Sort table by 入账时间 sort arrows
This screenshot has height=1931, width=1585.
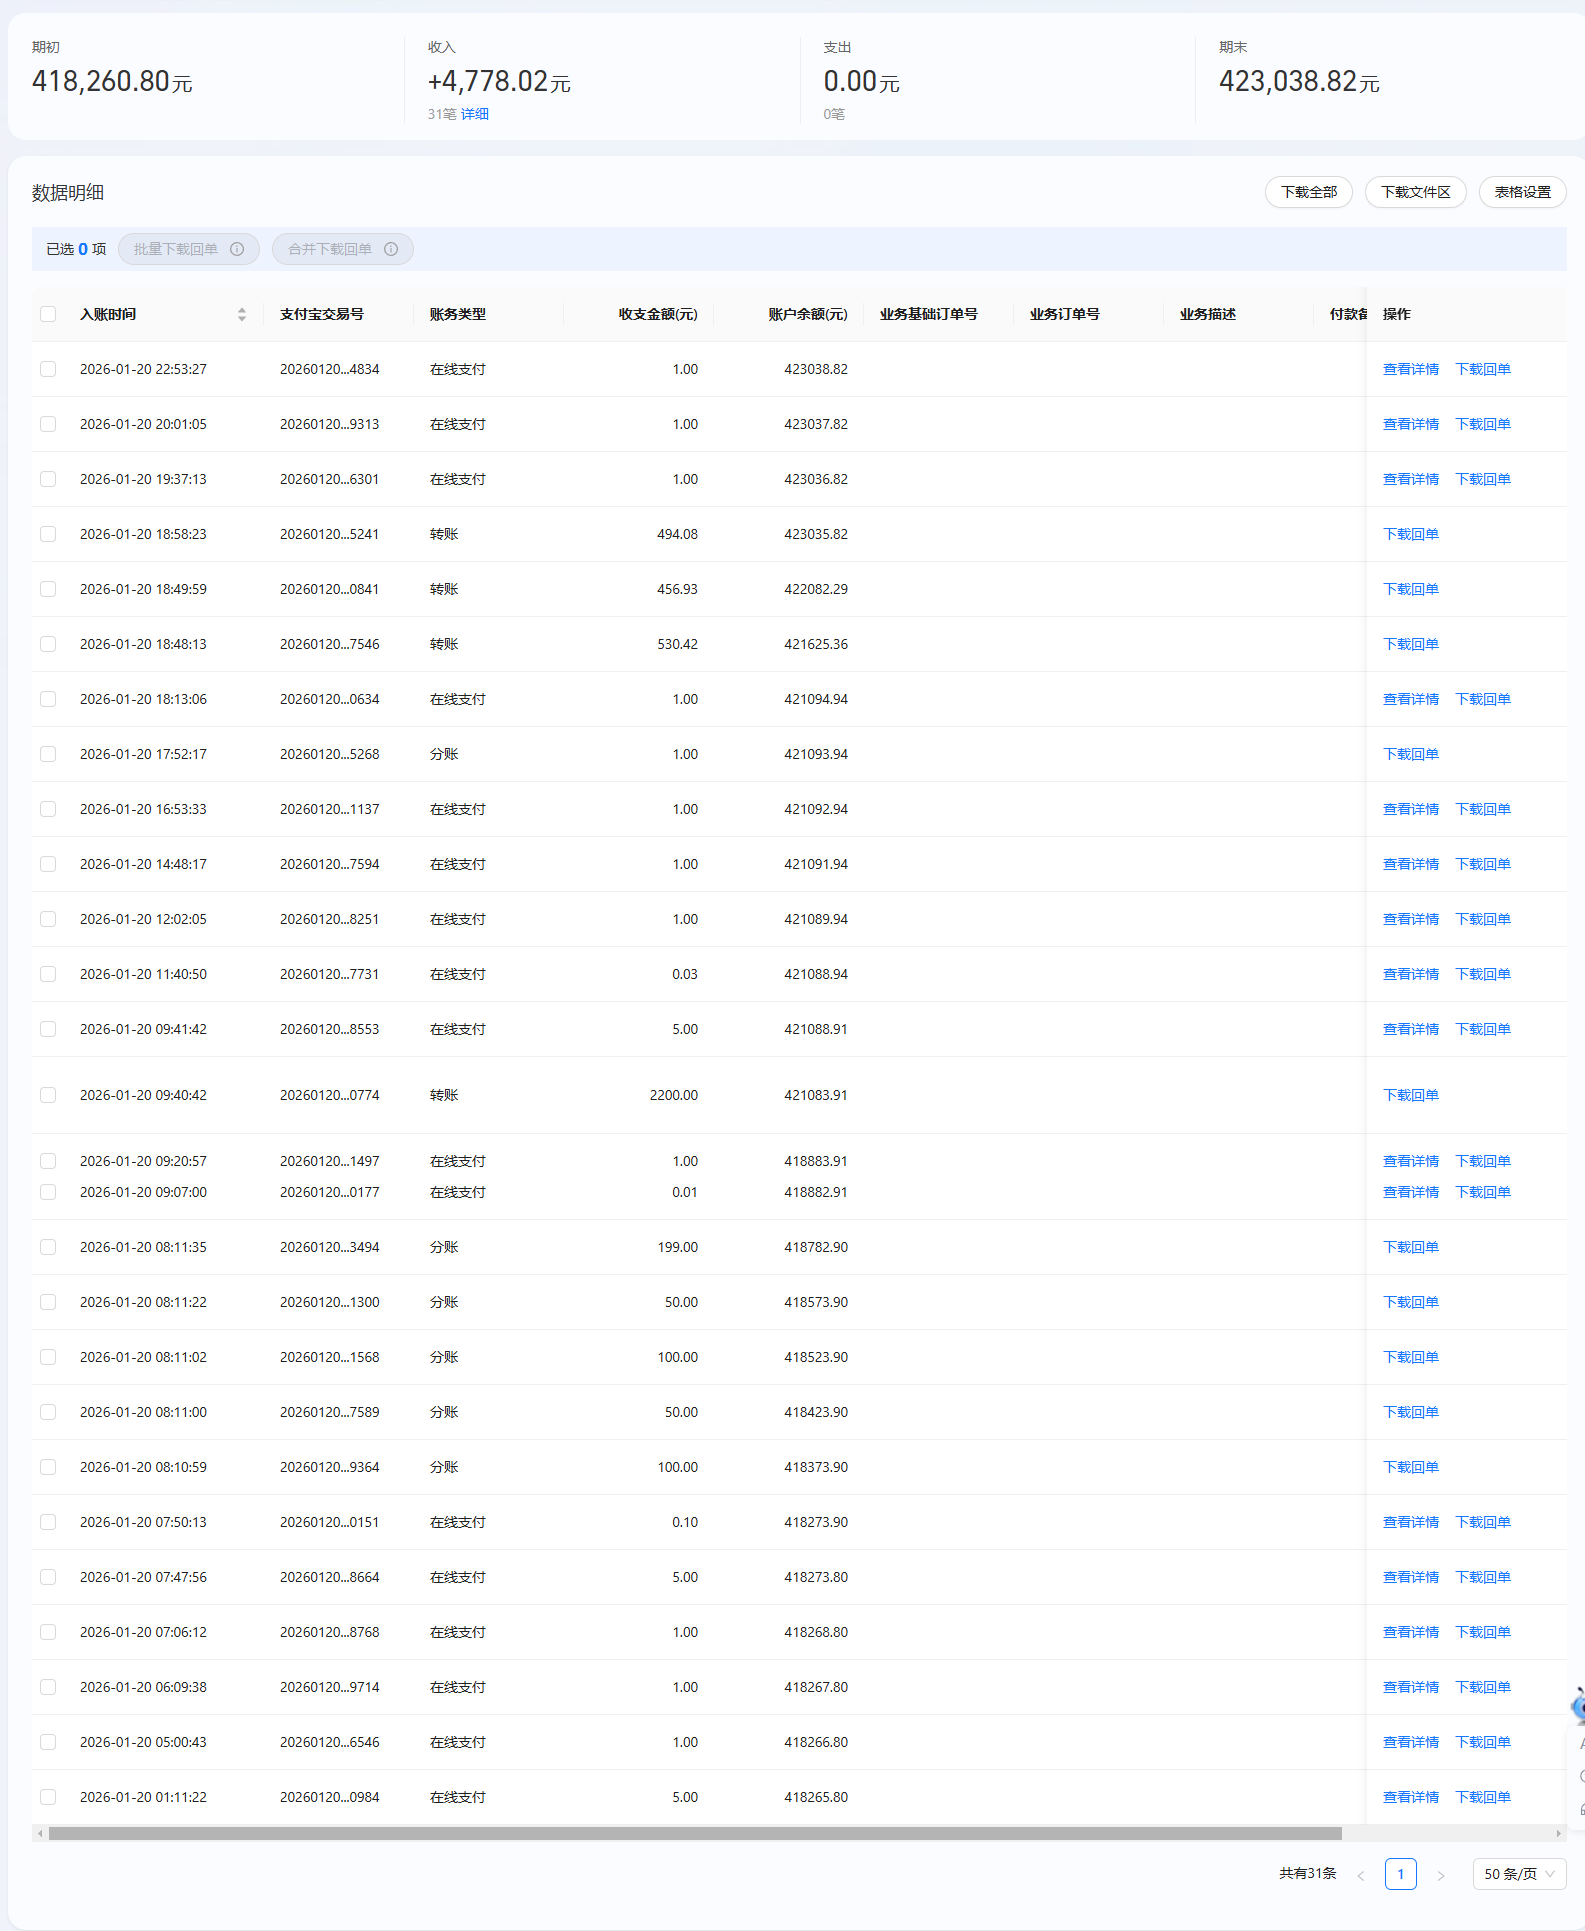(x=242, y=314)
